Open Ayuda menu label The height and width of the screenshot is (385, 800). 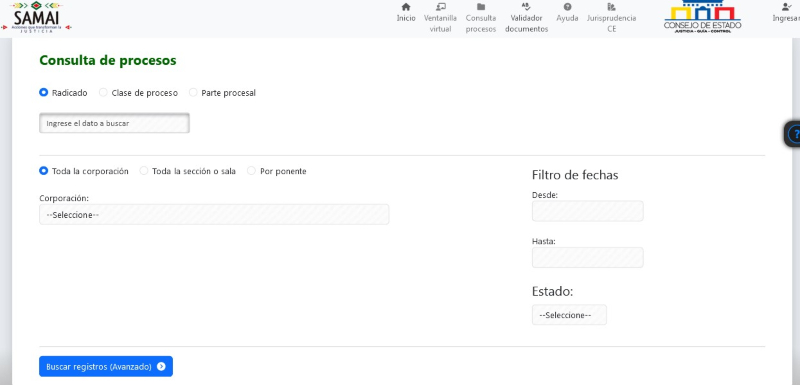pos(567,18)
